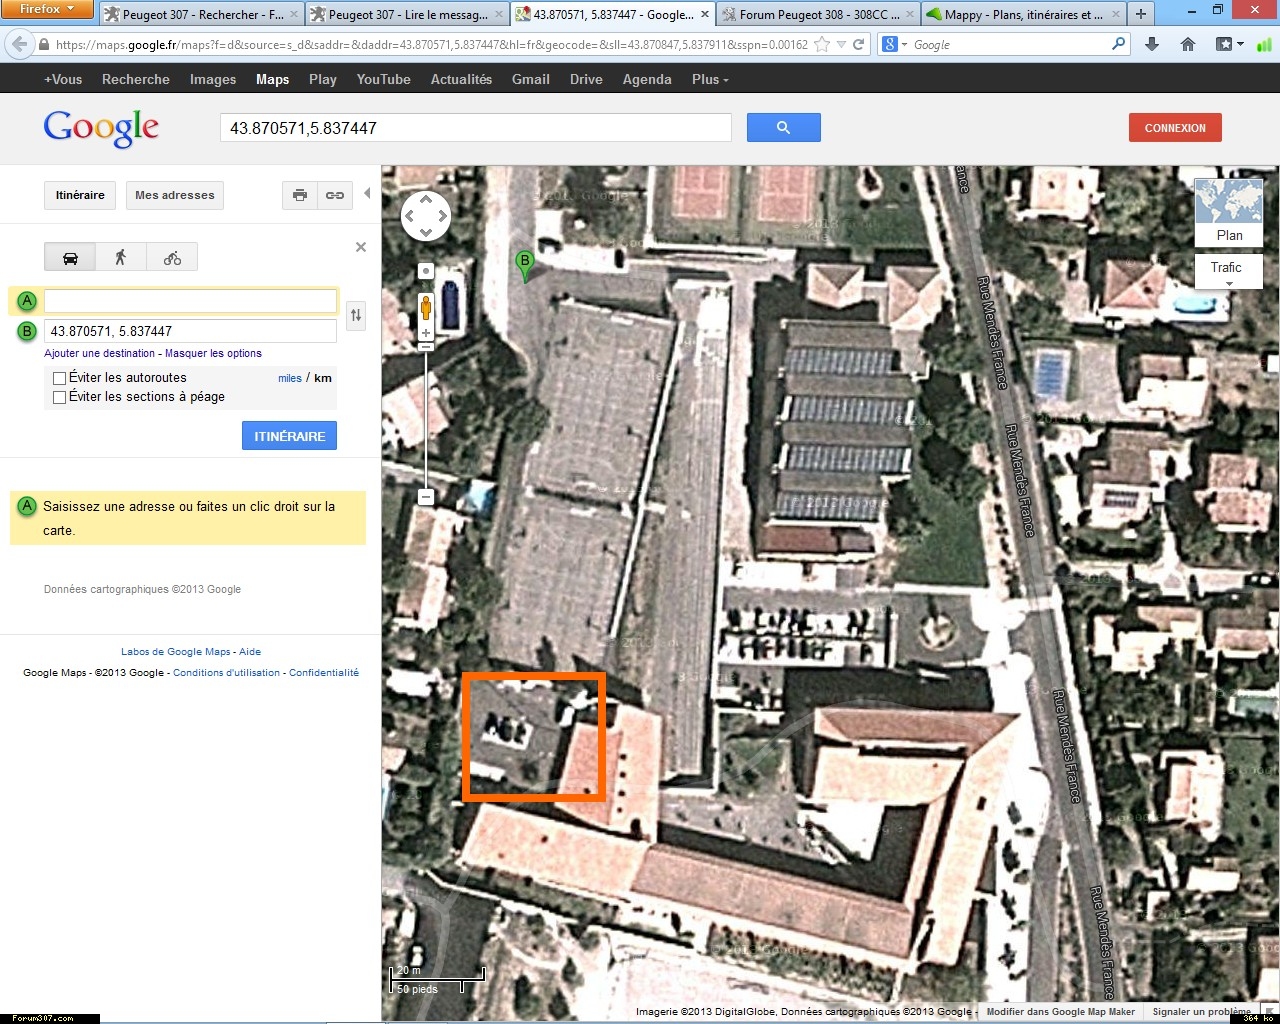This screenshot has width=1280, height=1024.
Task: Toggle Éviter les sections à péage
Action: click(60, 397)
